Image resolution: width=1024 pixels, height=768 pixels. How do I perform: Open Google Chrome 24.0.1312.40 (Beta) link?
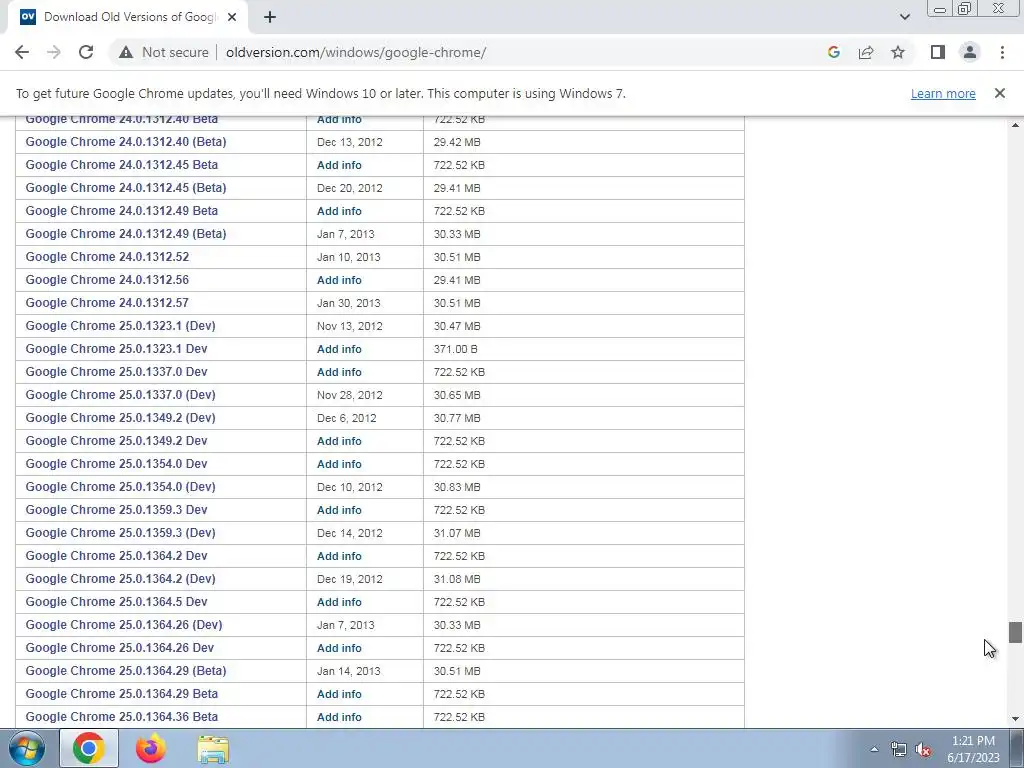click(x=126, y=142)
